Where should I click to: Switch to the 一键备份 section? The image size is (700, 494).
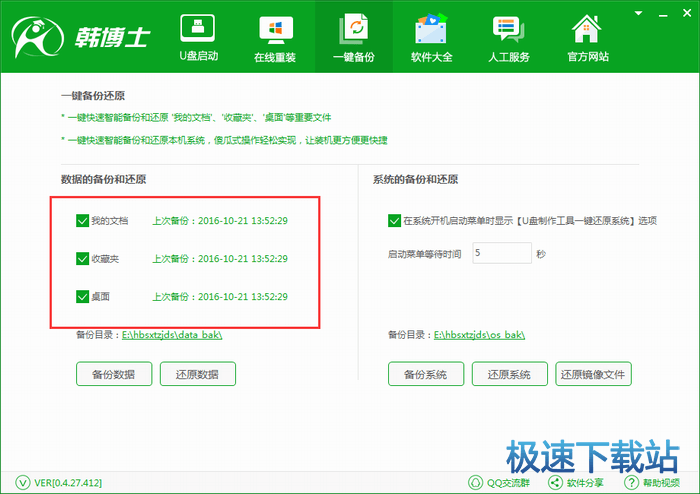[x=354, y=38]
